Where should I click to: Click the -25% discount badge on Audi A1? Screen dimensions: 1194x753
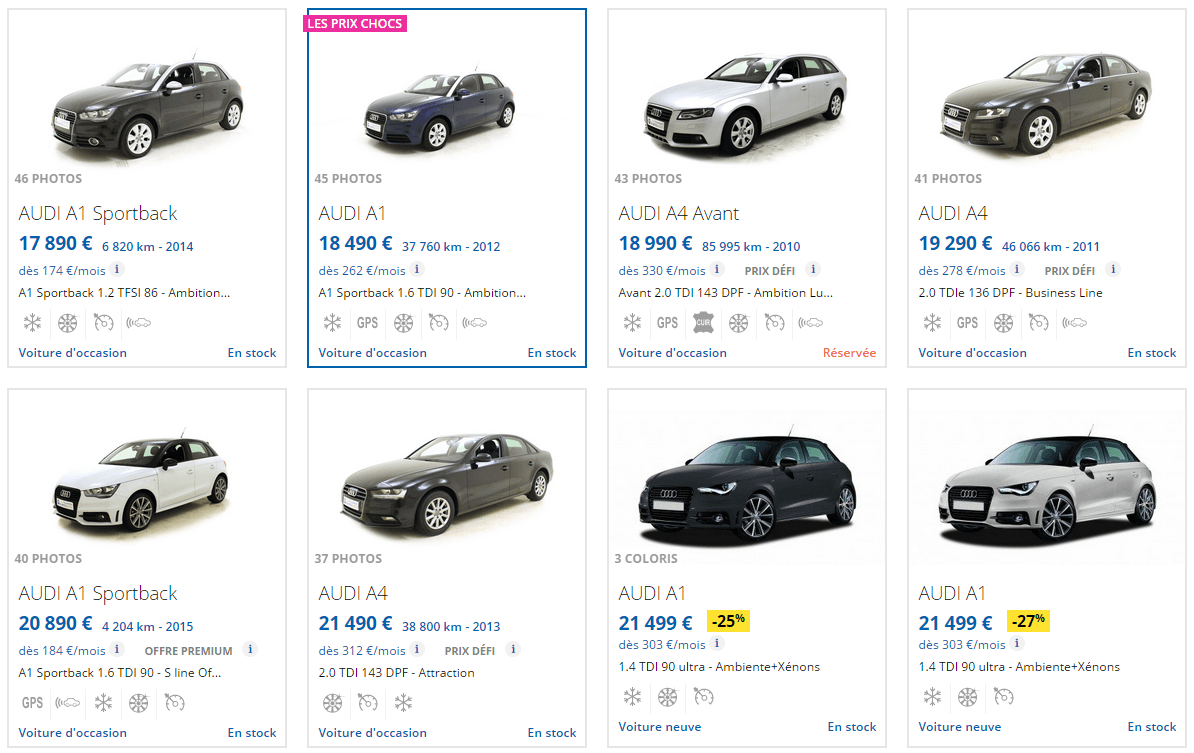[x=727, y=621]
